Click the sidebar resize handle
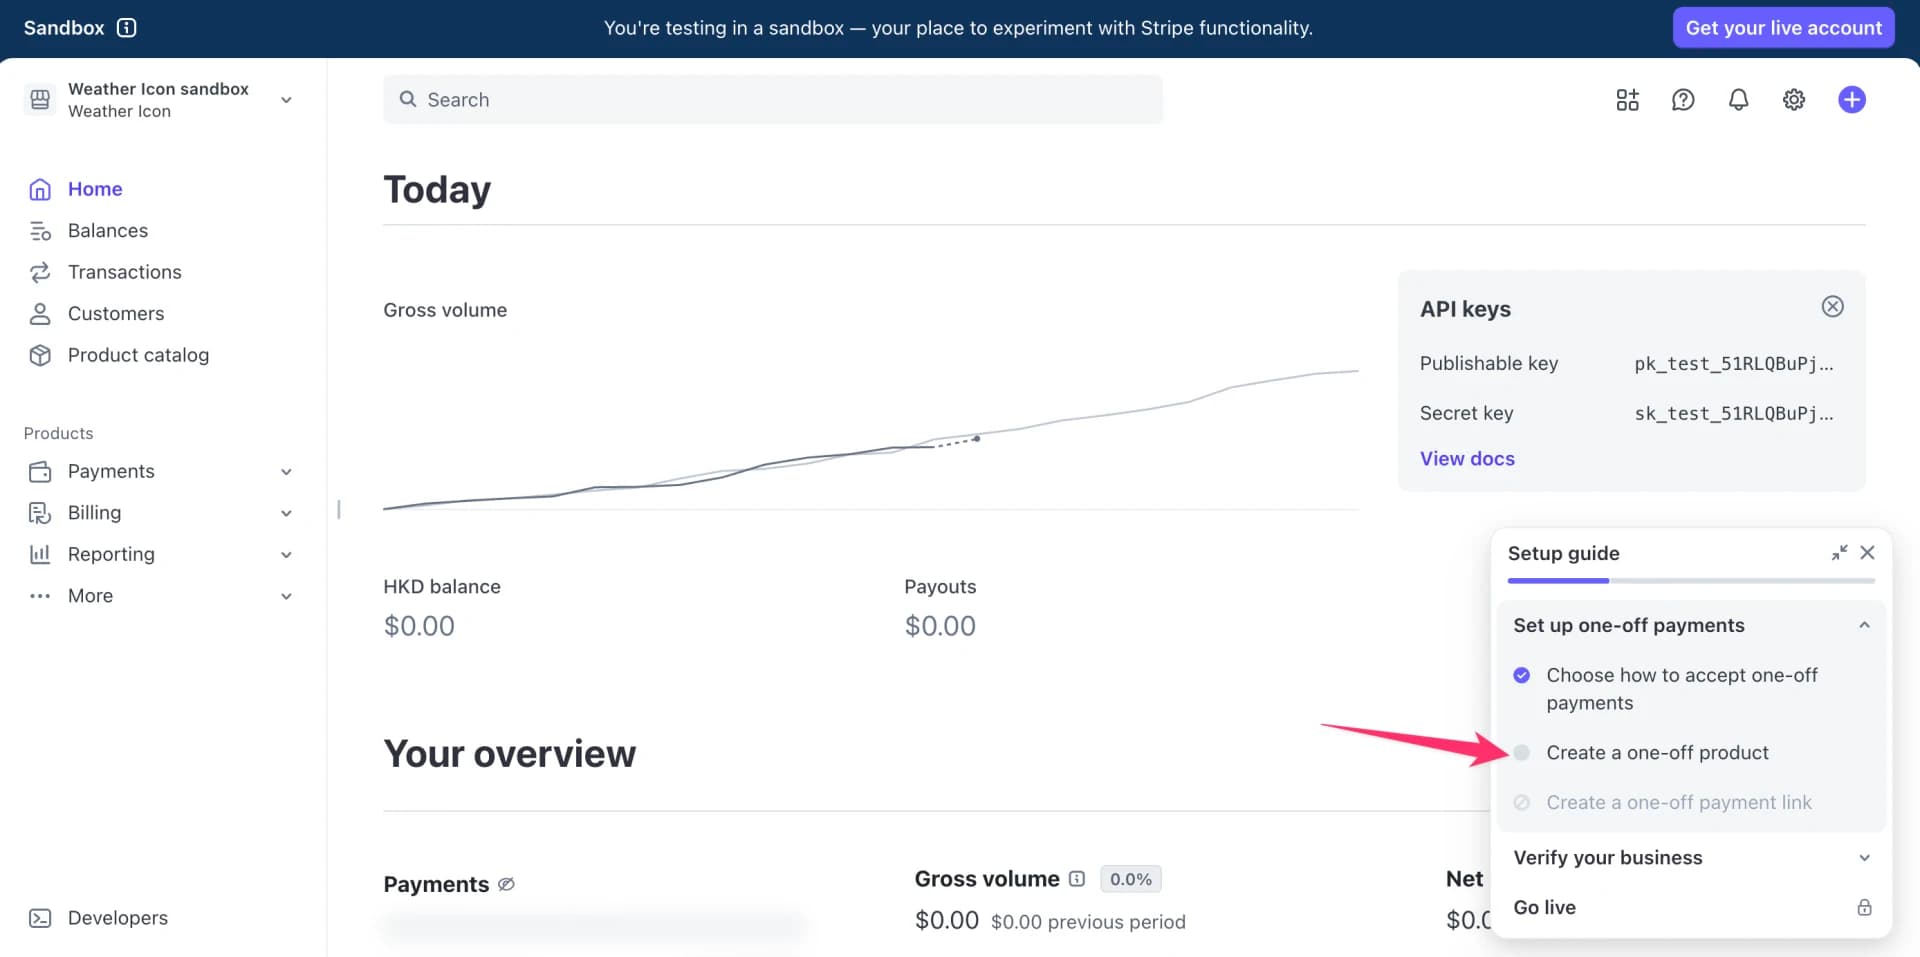The image size is (1920, 957). click(x=338, y=510)
